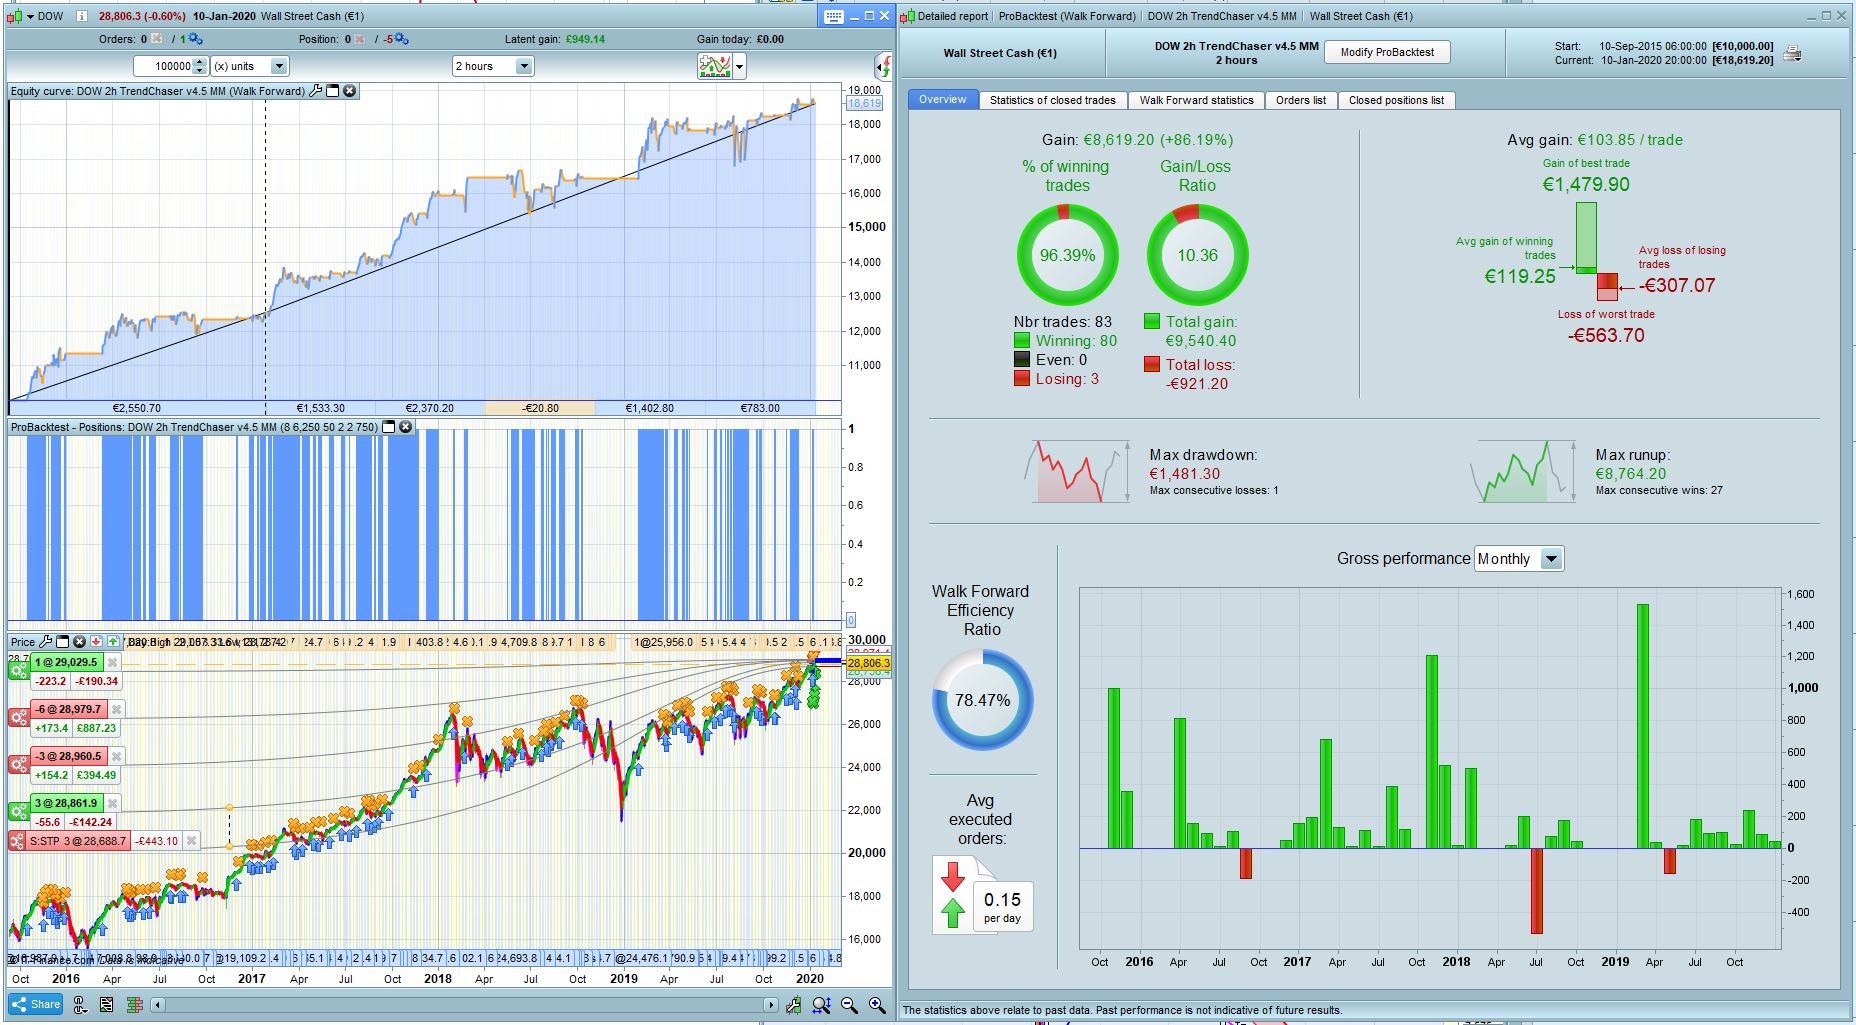Open indicators and trading systems icon
The height and width of the screenshot is (1025, 1856).
pos(715,66)
